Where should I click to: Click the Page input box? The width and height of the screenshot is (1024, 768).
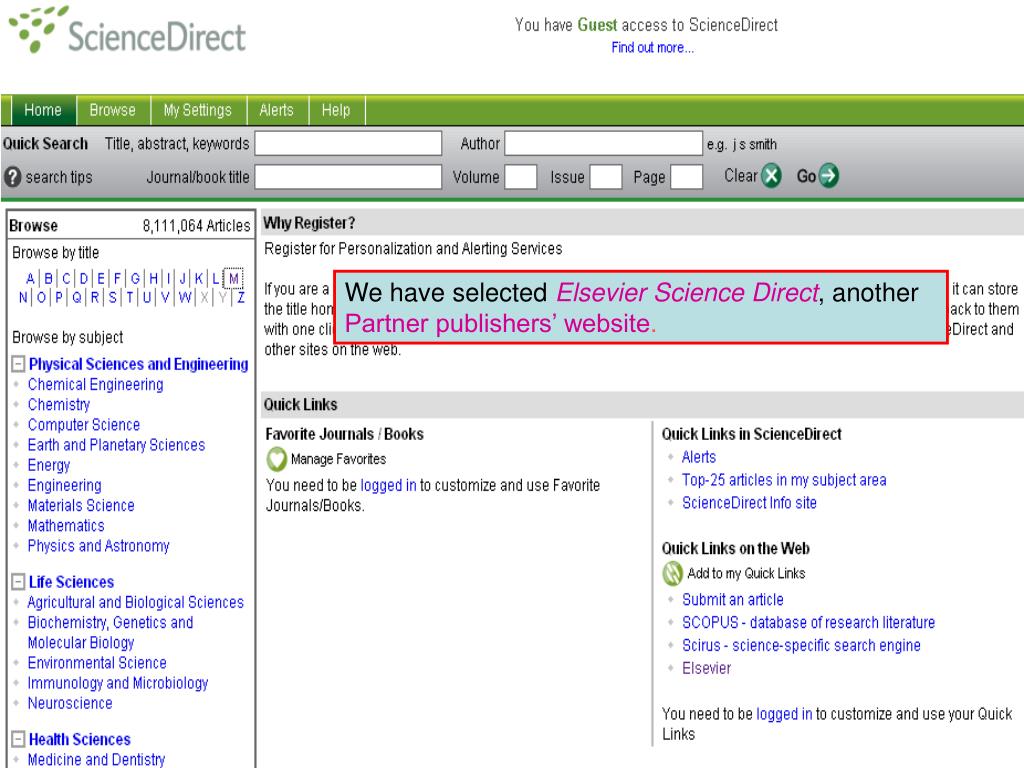coord(686,177)
